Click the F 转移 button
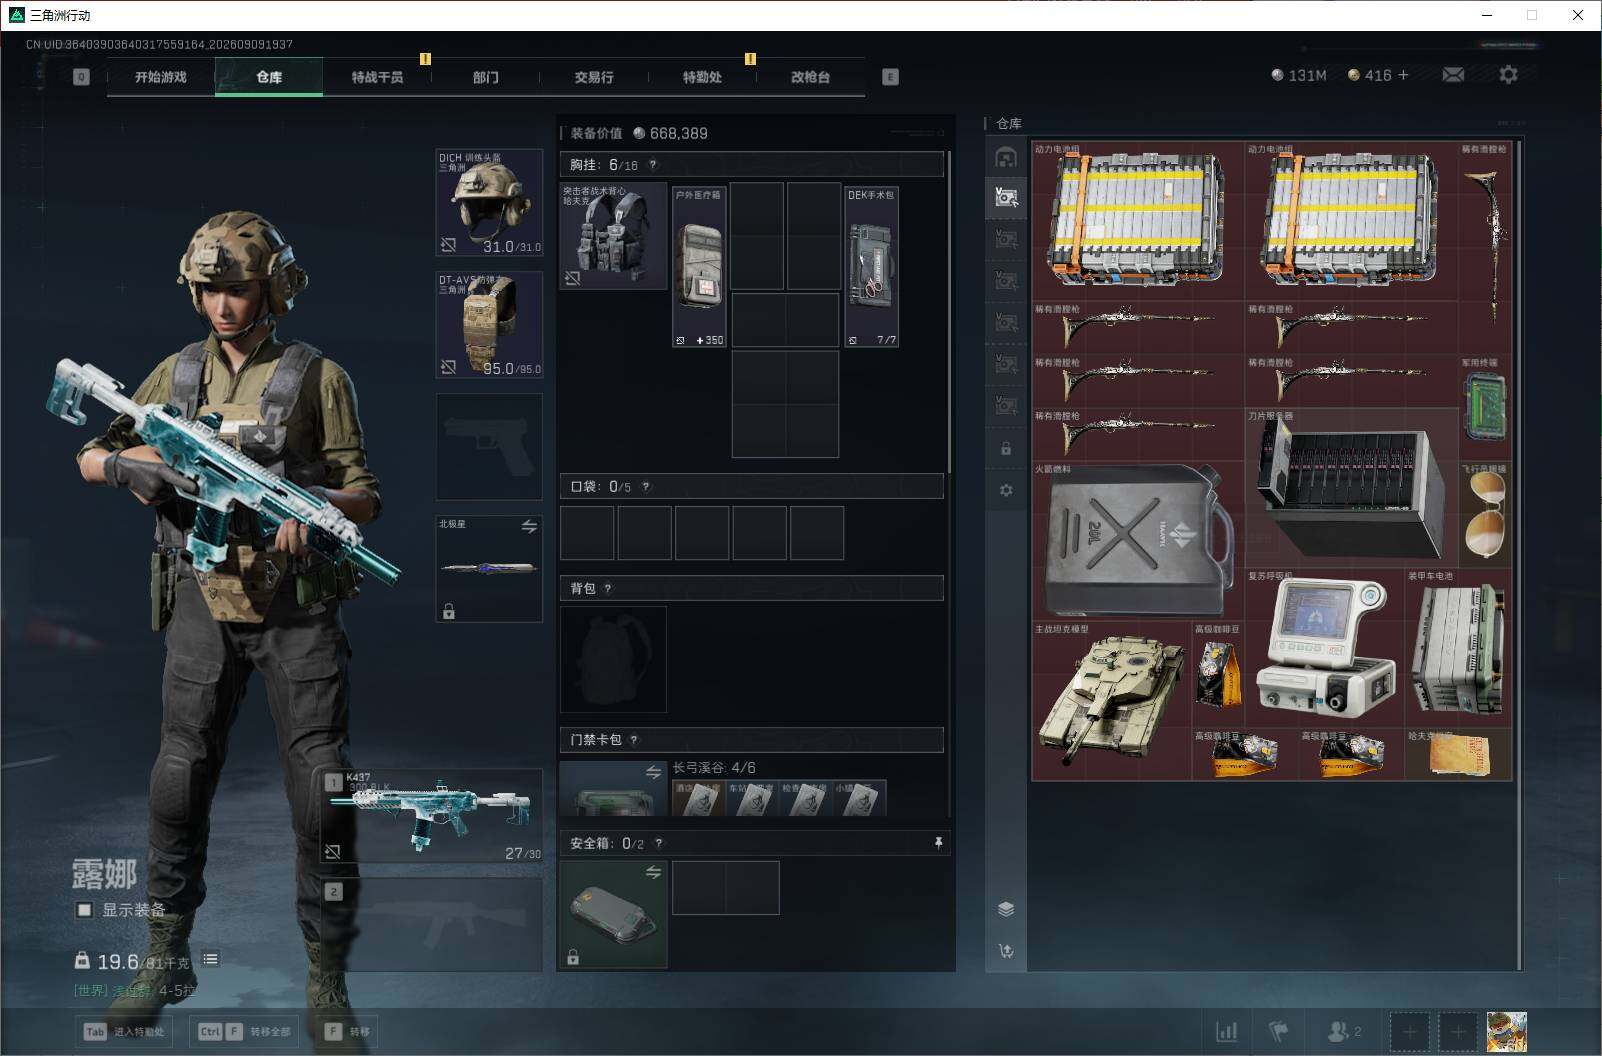Image resolution: width=1602 pixels, height=1056 pixels. click(x=348, y=1032)
